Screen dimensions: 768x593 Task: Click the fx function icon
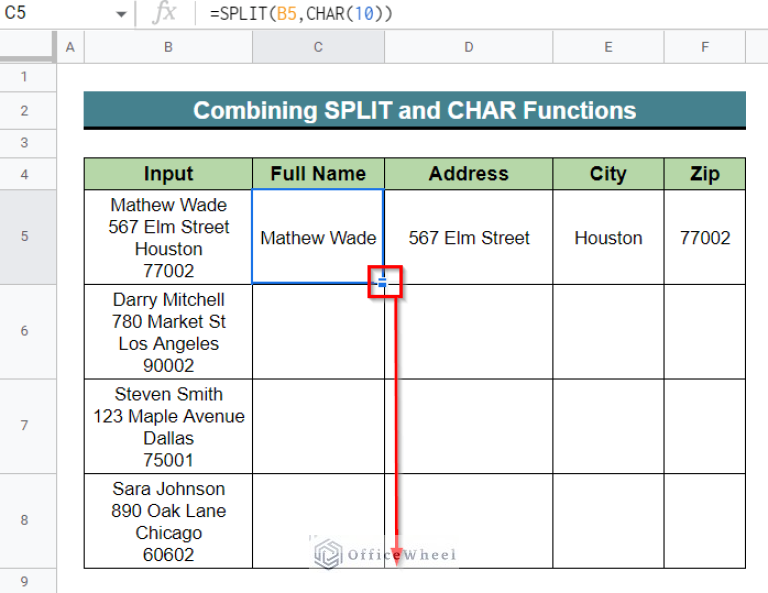click(x=164, y=13)
